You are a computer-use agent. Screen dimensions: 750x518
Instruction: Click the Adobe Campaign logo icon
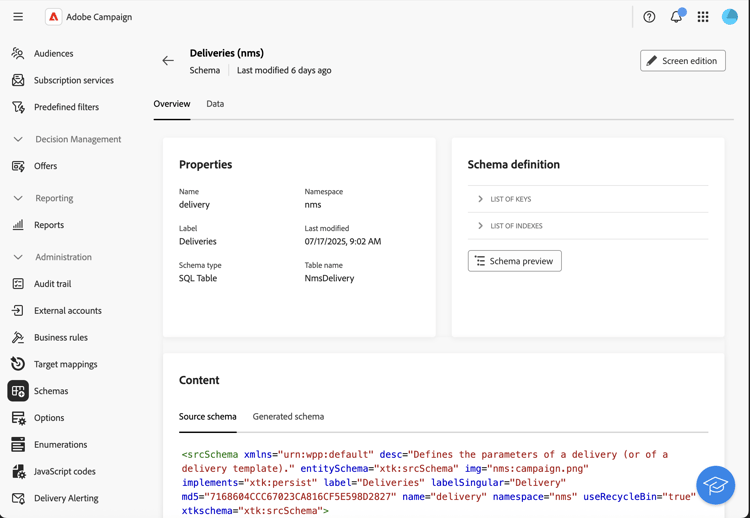(x=54, y=17)
